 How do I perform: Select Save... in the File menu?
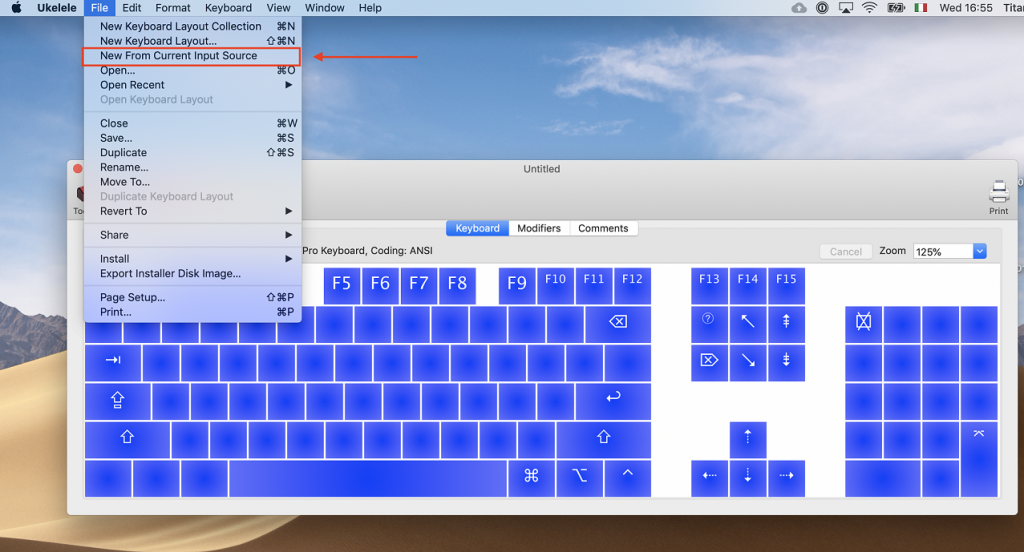click(x=193, y=138)
